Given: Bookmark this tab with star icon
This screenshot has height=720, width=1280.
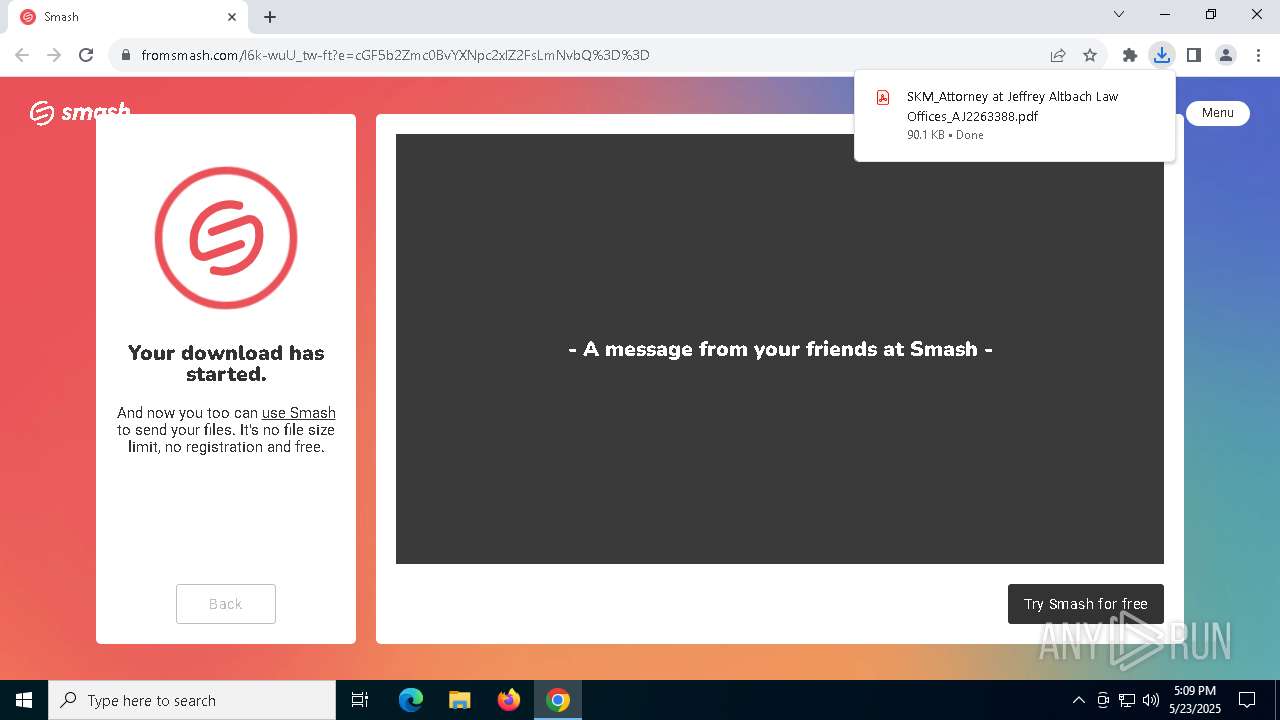Looking at the screenshot, I should coord(1090,55).
